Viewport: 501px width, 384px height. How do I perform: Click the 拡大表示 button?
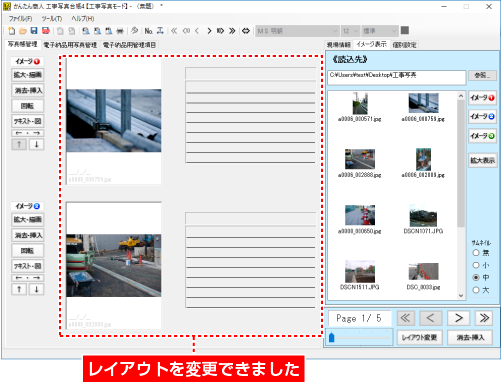tap(482, 160)
